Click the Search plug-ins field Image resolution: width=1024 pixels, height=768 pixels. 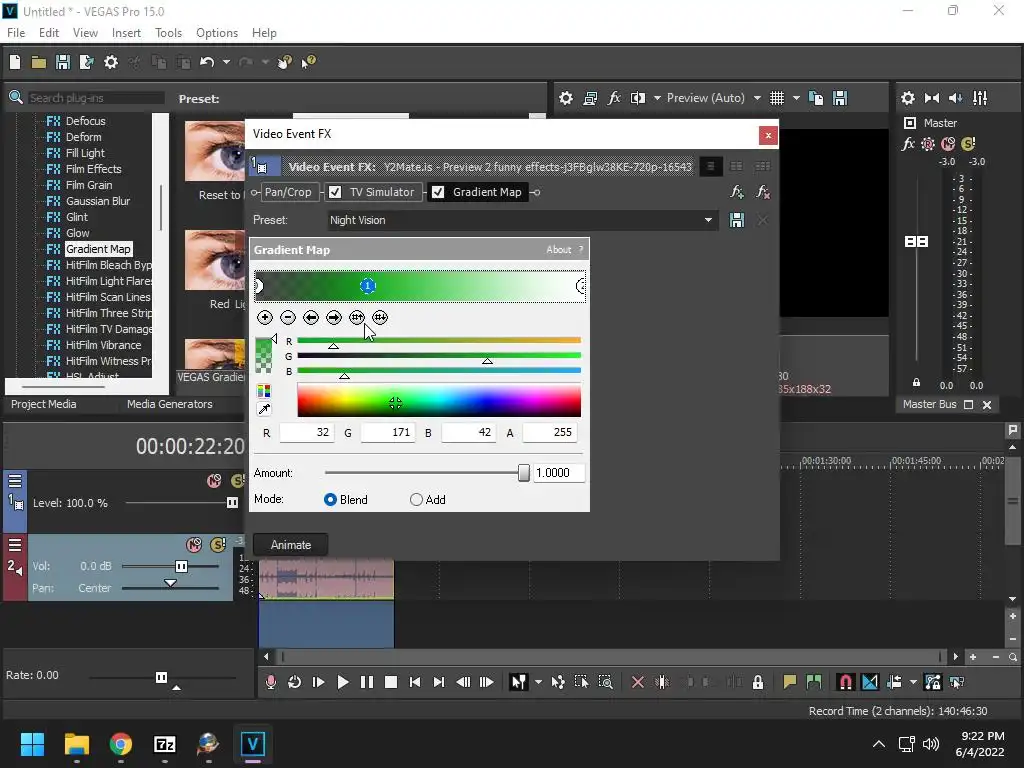(95, 98)
